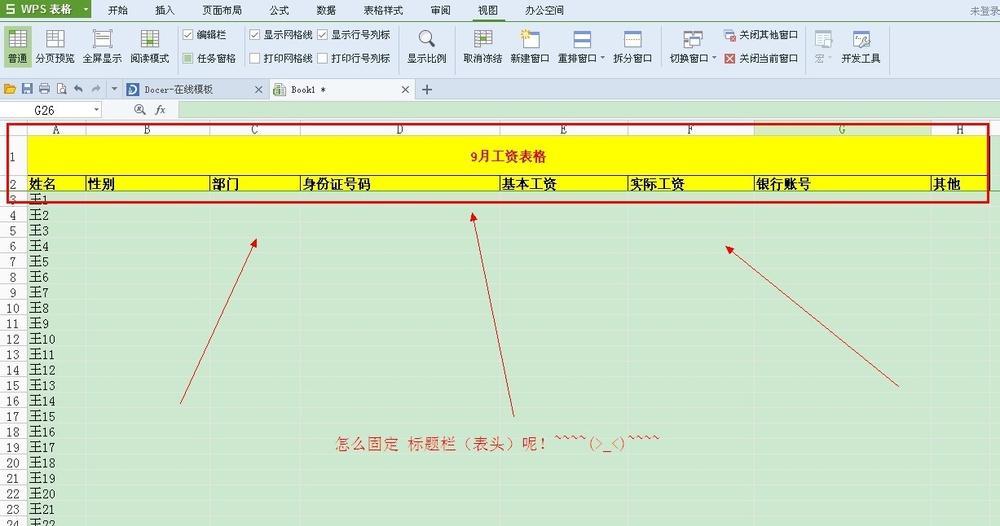The height and width of the screenshot is (526, 1000).
Task: Click Unfreeze Panes (取消冻结)
Action: [483, 45]
